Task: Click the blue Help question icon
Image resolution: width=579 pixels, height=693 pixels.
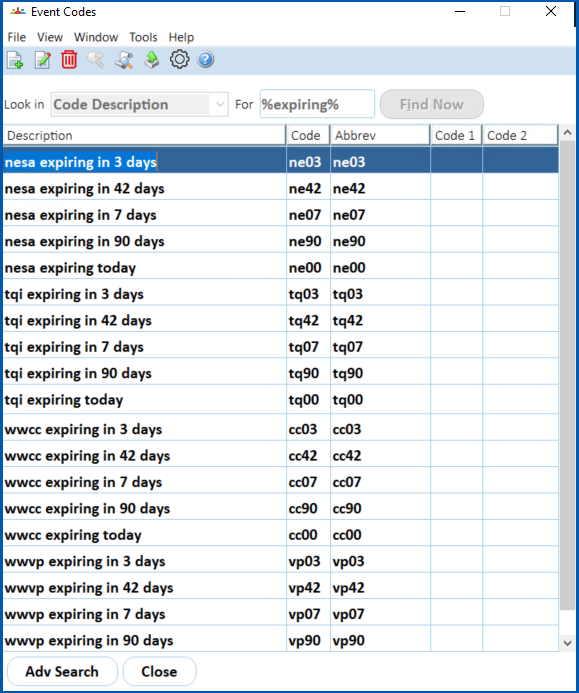Action: [206, 59]
